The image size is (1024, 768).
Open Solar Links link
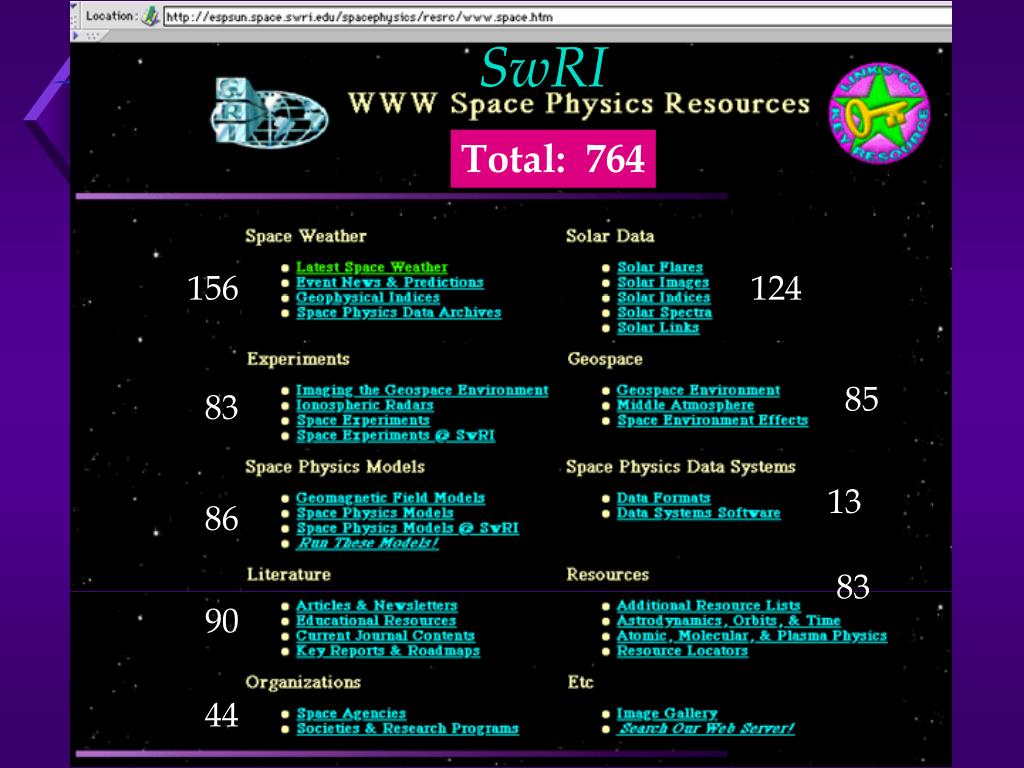click(658, 327)
